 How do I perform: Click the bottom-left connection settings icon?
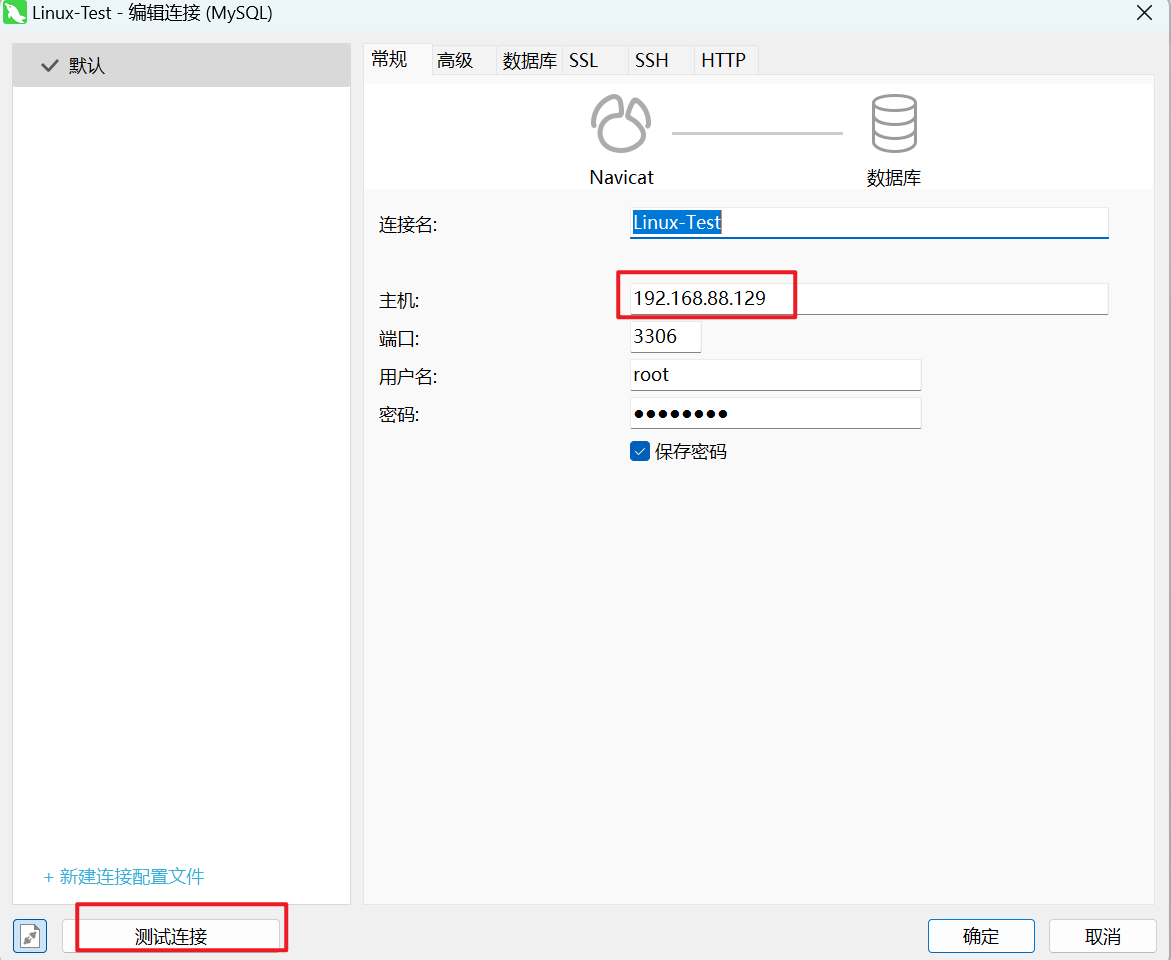pos(30,936)
